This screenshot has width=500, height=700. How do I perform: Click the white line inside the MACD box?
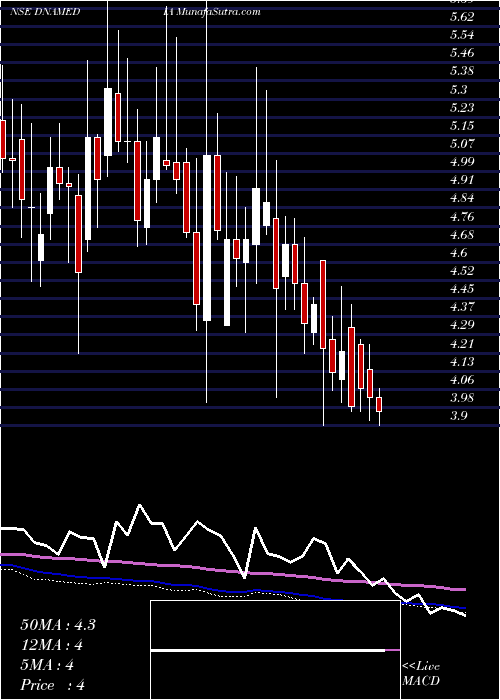pos(268,651)
